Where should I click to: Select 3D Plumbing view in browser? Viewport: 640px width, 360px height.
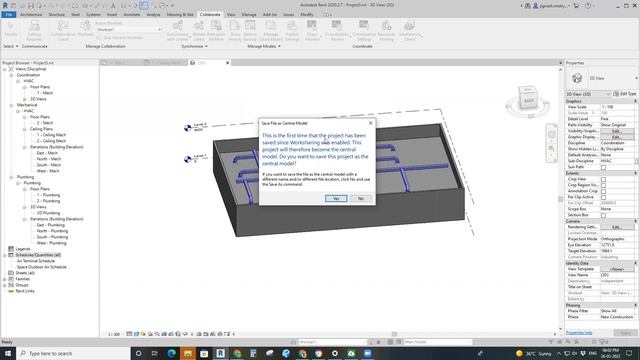click(x=48, y=213)
